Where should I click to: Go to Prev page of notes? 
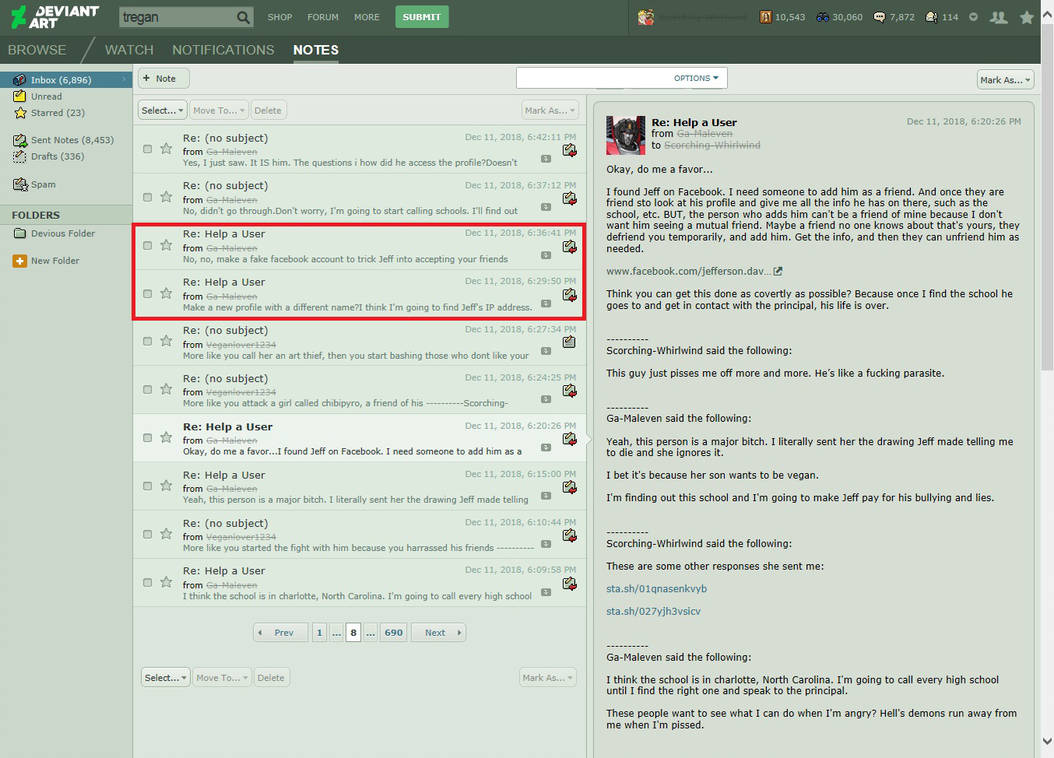tap(280, 632)
